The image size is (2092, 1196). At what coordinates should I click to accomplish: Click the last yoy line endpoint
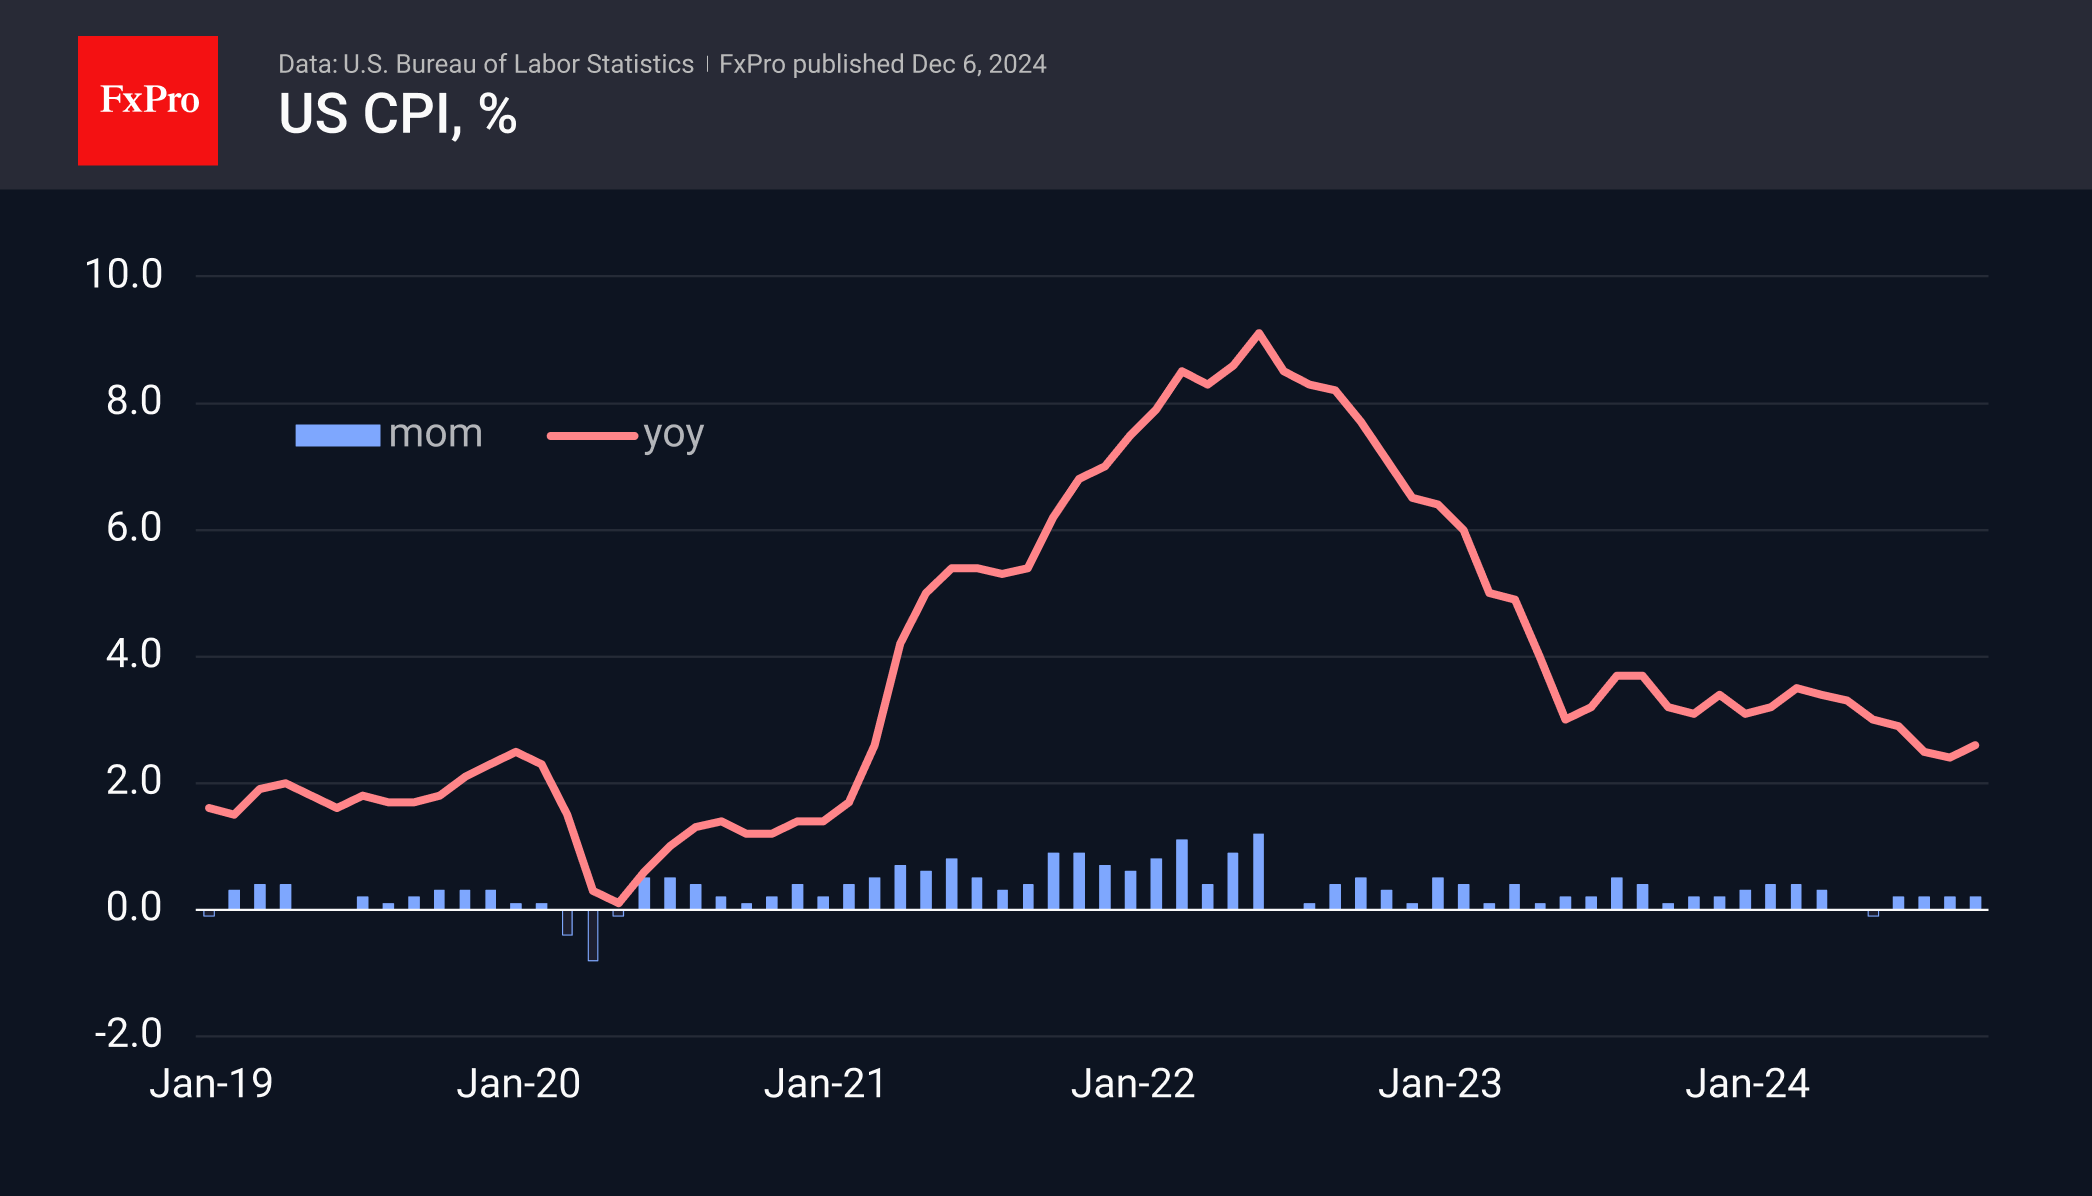click(1975, 745)
